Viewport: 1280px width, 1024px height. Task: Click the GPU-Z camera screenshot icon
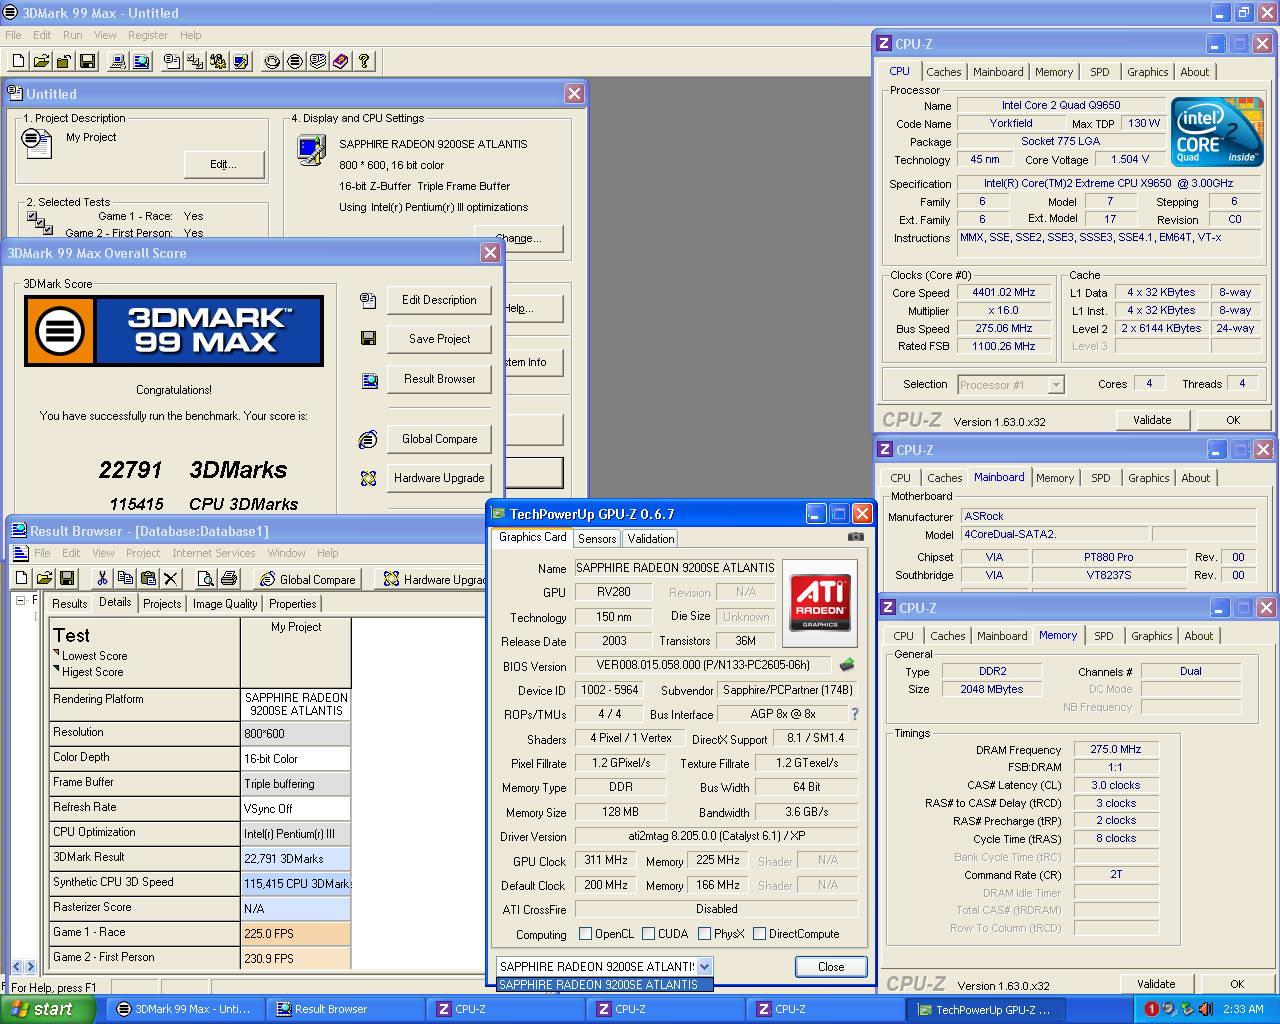pyautogui.click(x=856, y=537)
